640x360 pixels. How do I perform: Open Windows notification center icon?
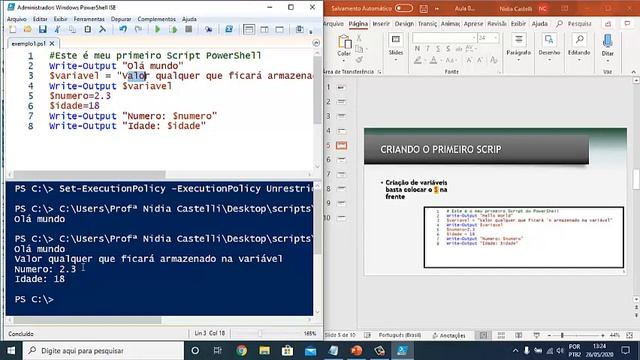(x=625, y=350)
